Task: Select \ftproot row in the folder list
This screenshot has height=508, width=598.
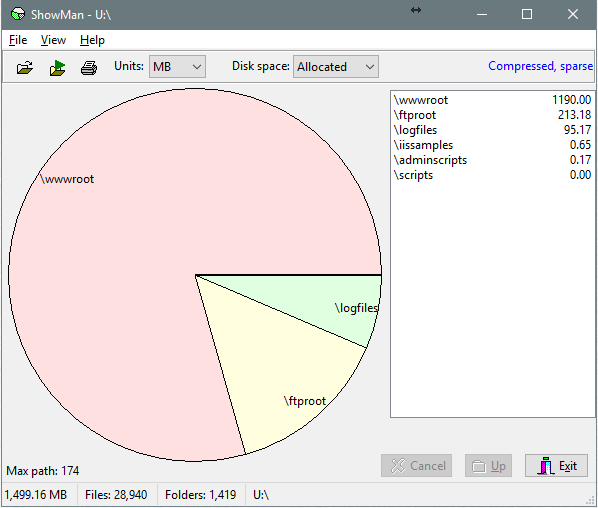Action: click(492, 115)
